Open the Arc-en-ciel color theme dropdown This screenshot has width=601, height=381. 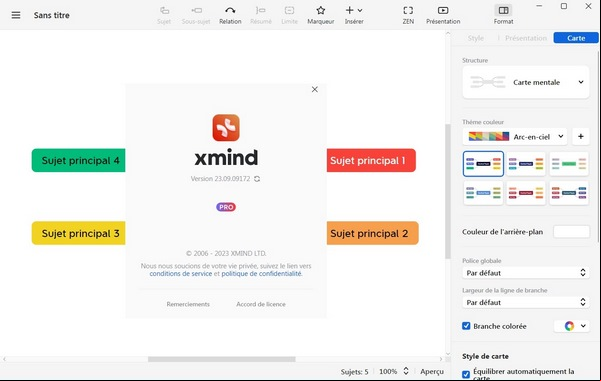(x=515, y=136)
